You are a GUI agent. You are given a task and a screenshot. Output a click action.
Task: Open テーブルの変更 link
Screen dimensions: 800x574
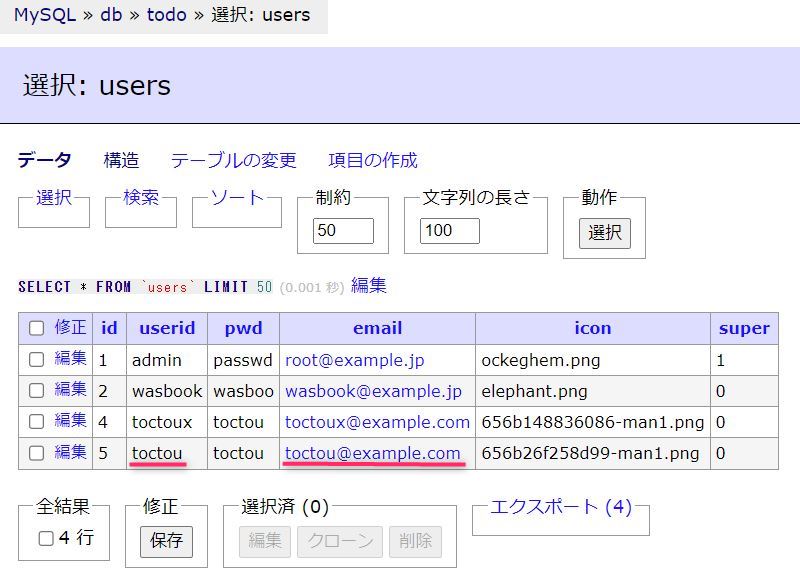coord(233,160)
